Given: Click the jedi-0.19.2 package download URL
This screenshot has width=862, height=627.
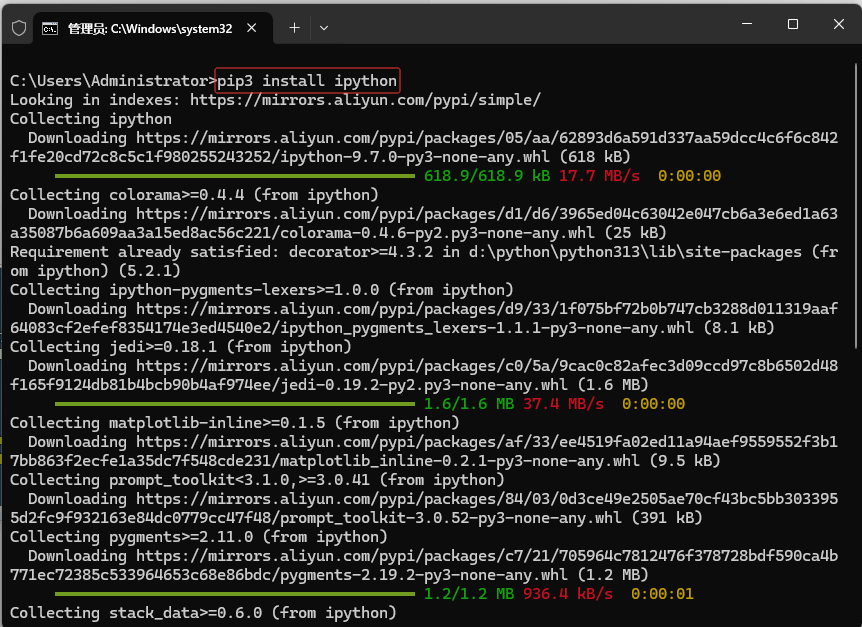Looking at the screenshot, I should [424, 375].
